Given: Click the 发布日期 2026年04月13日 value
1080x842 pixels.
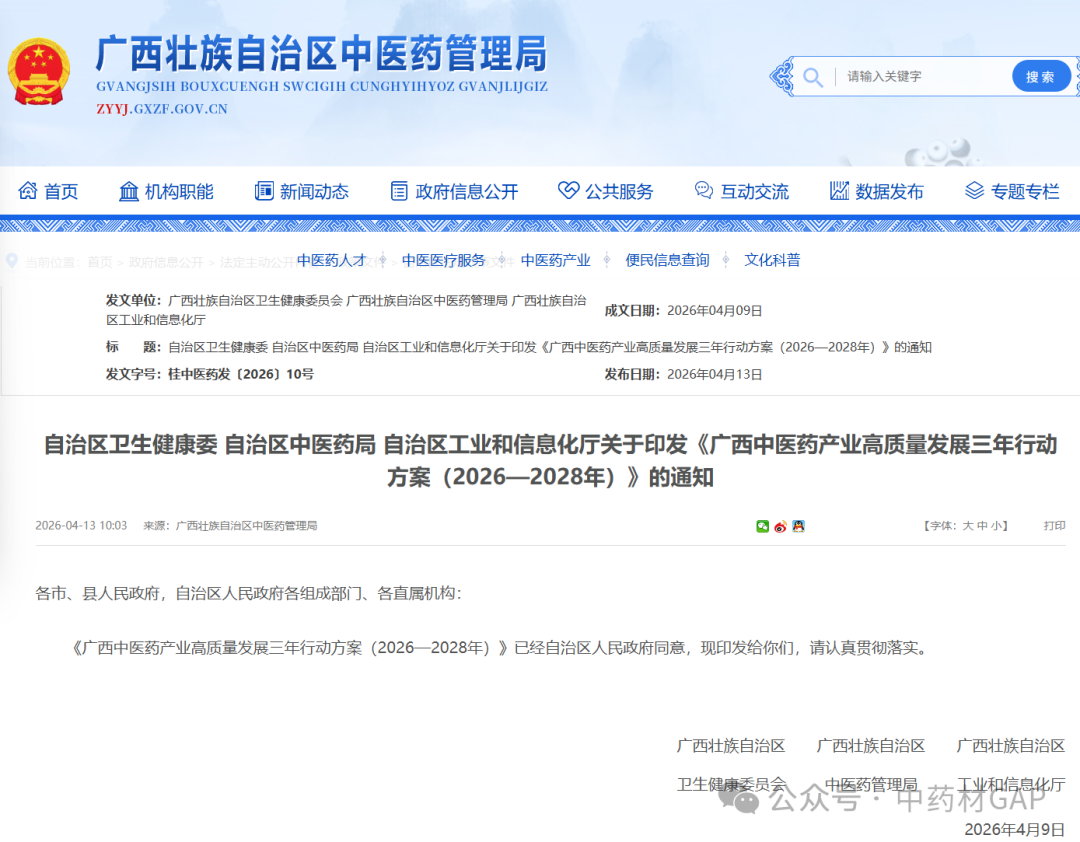Looking at the screenshot, I should tap(715, 374).
